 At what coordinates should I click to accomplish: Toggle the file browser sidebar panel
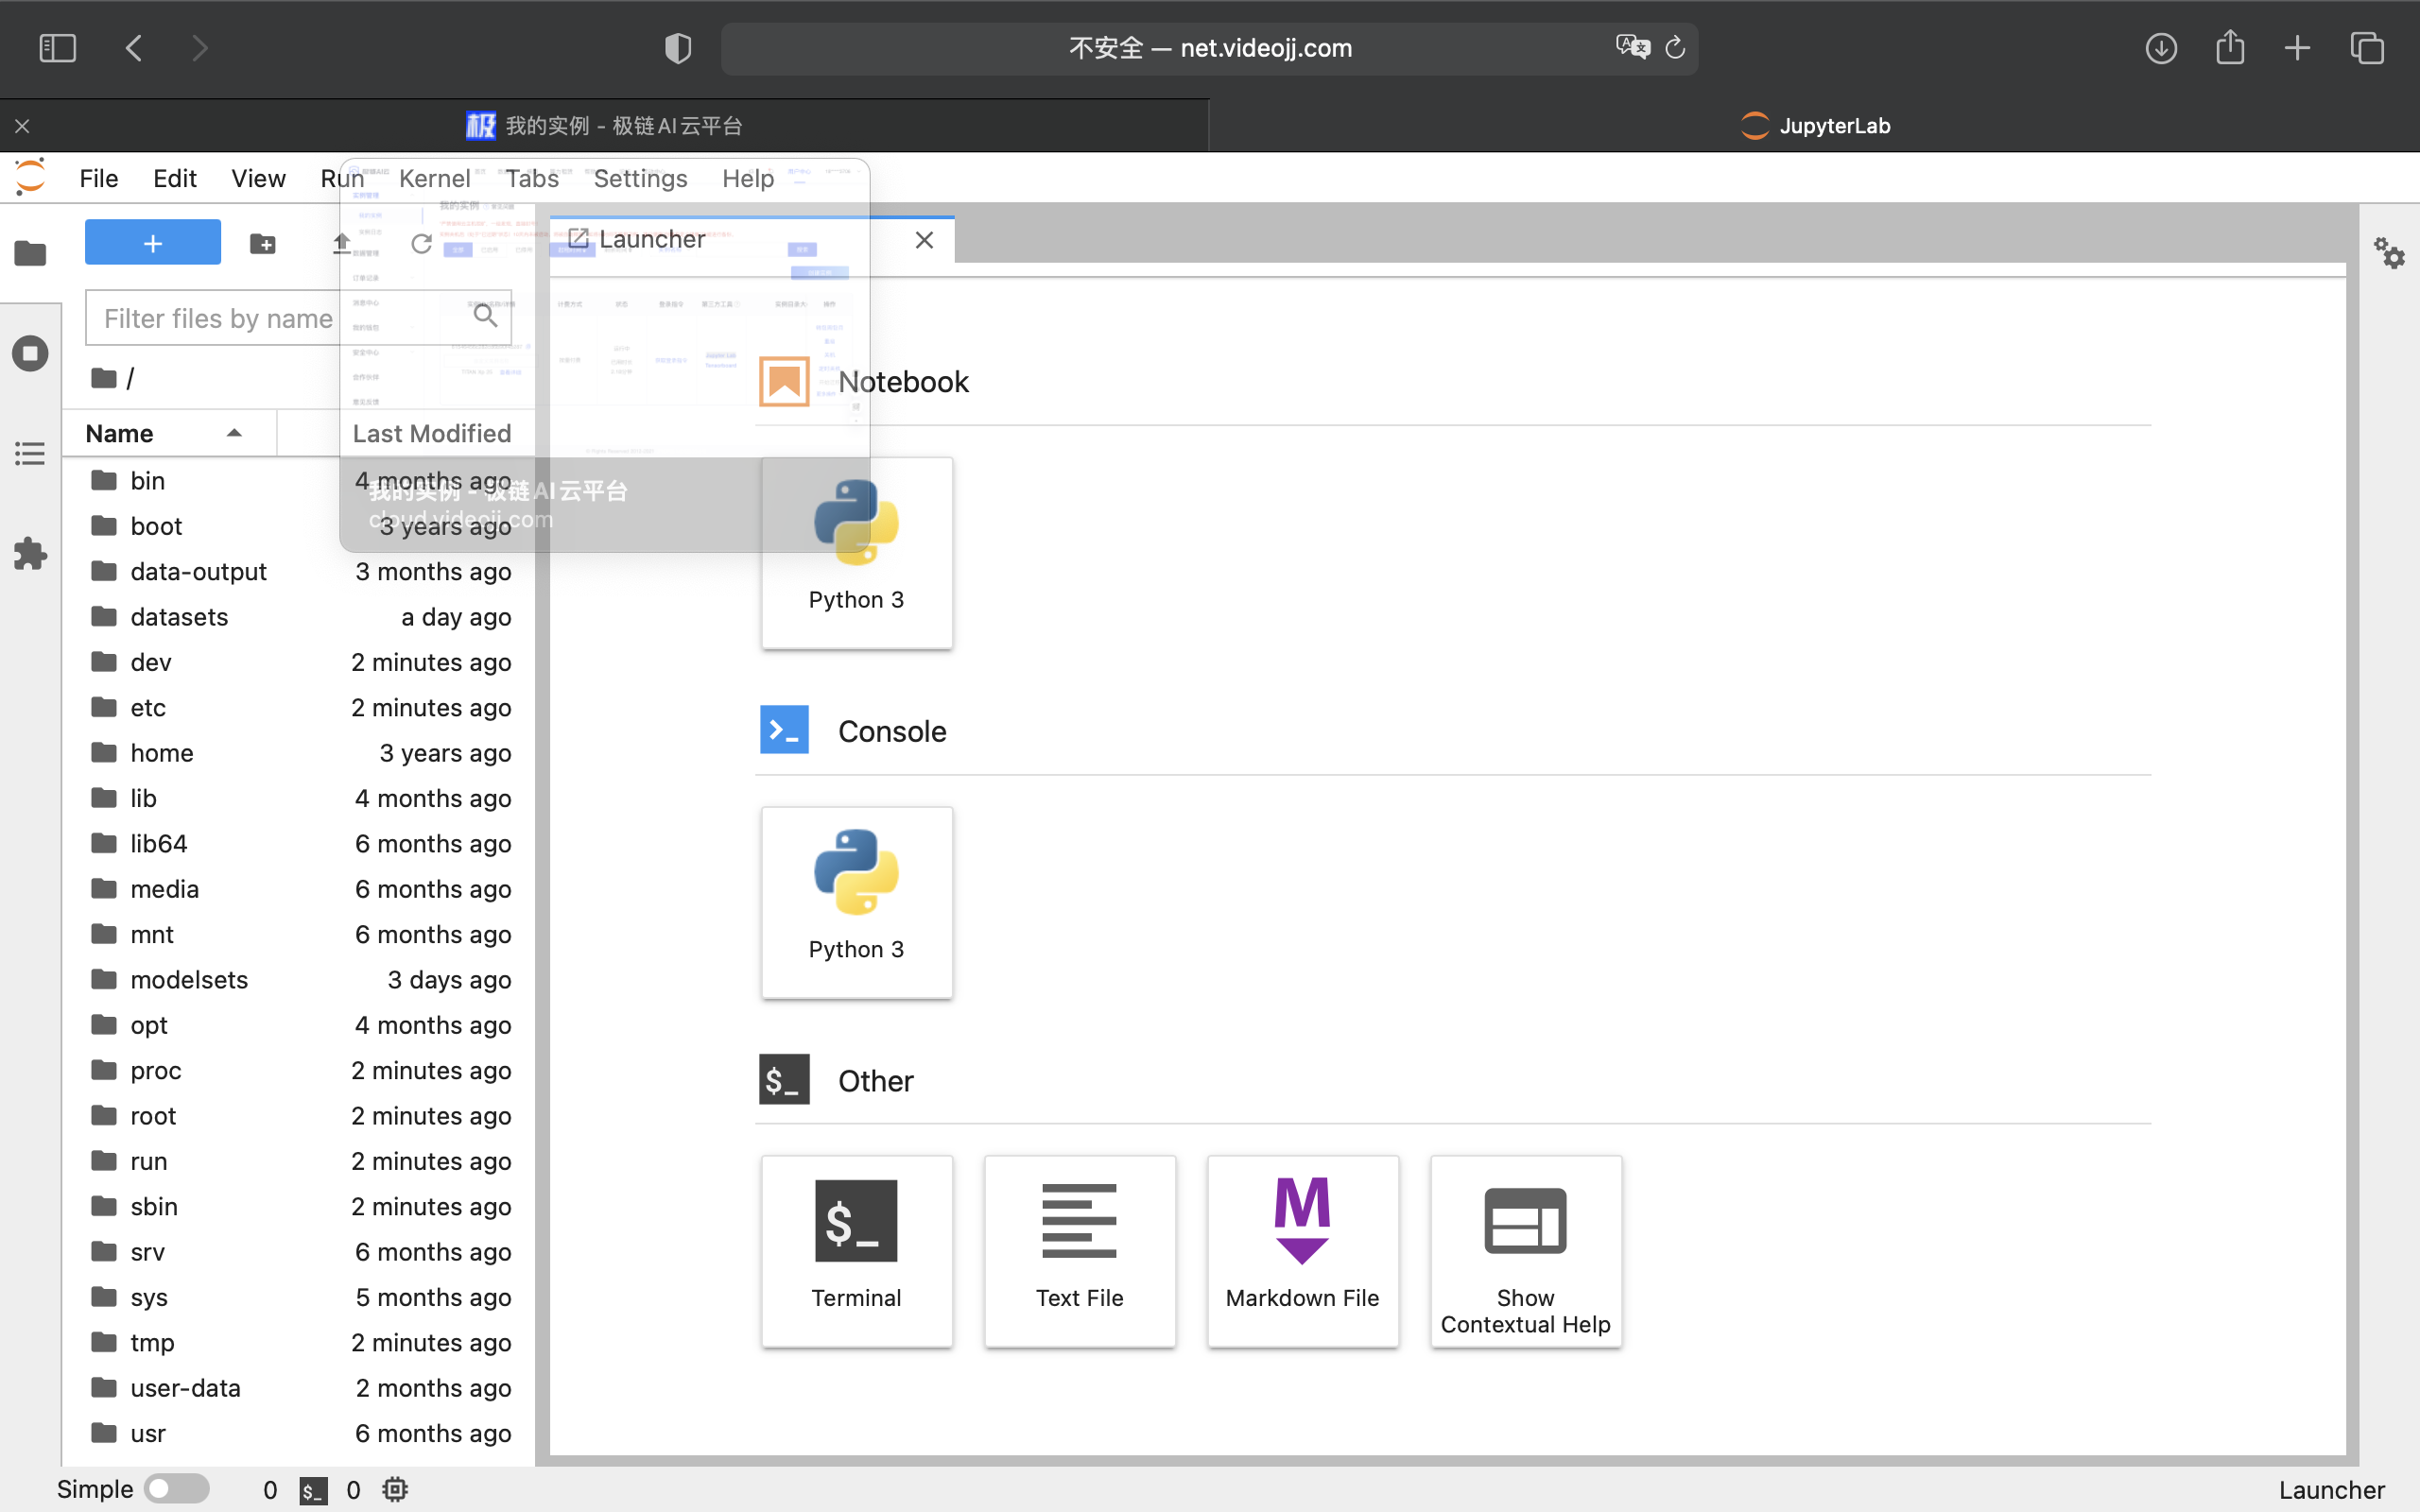pos(29,252)
